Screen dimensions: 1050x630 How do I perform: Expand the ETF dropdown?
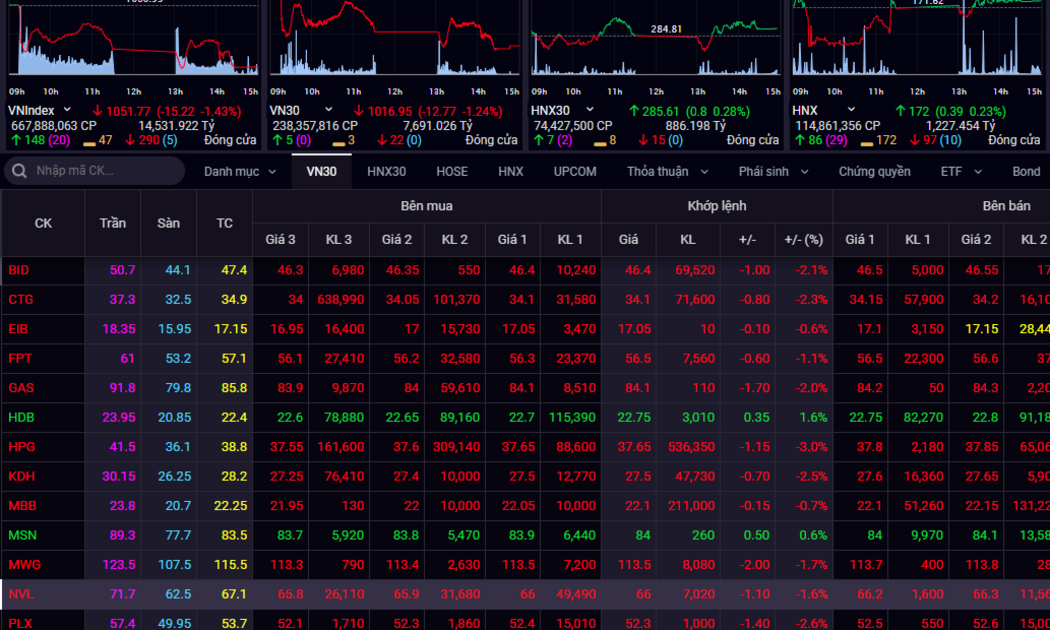tap(959, 171)
